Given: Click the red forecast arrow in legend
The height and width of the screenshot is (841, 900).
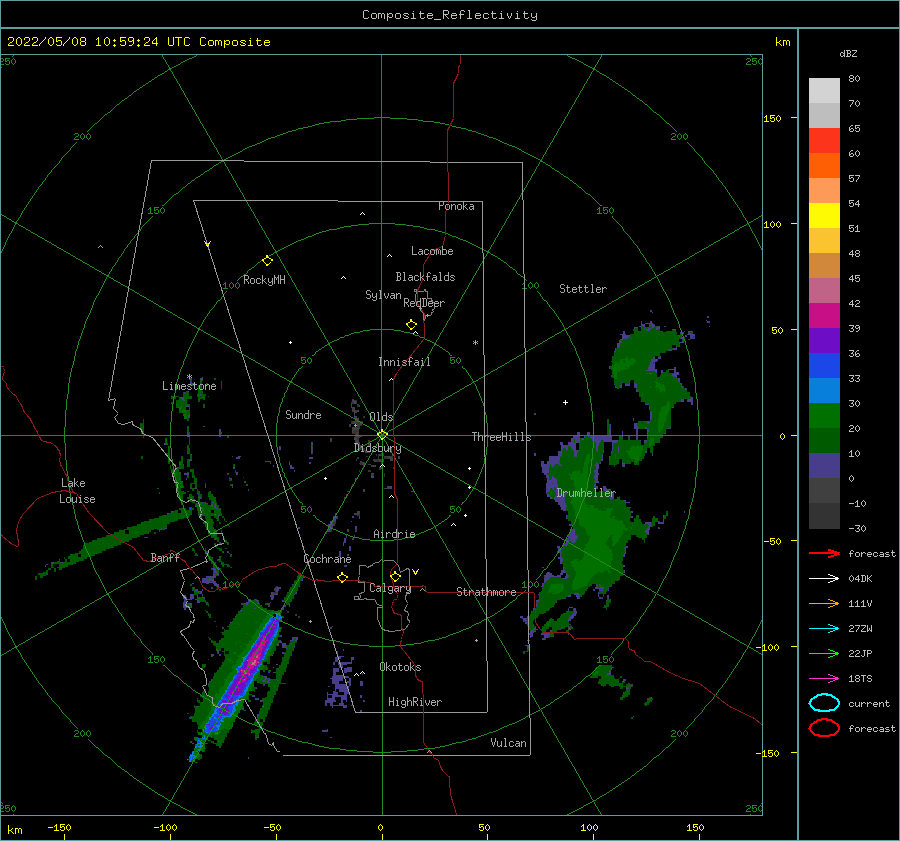Looking at the screenshot, I should (x=824, y=553).
